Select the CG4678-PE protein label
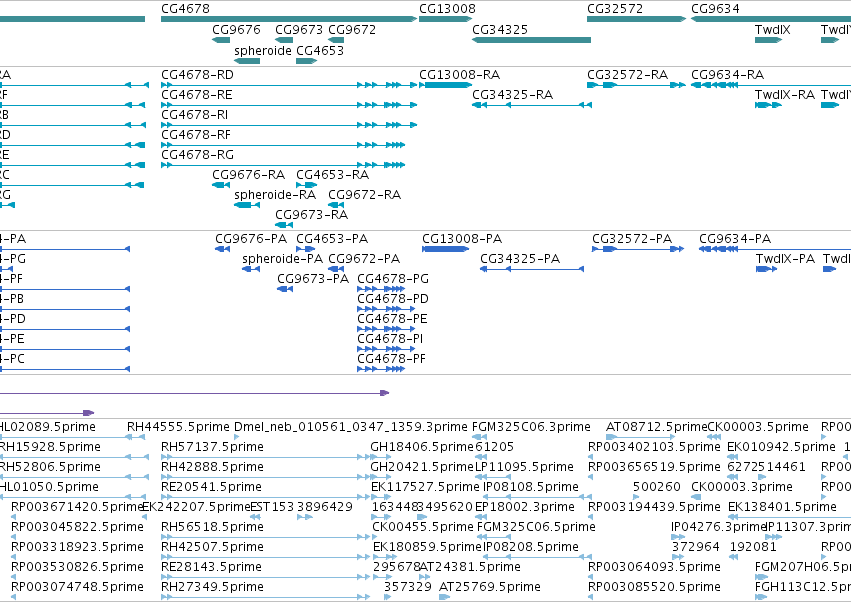The image size is (851, 602). (392, 319)
